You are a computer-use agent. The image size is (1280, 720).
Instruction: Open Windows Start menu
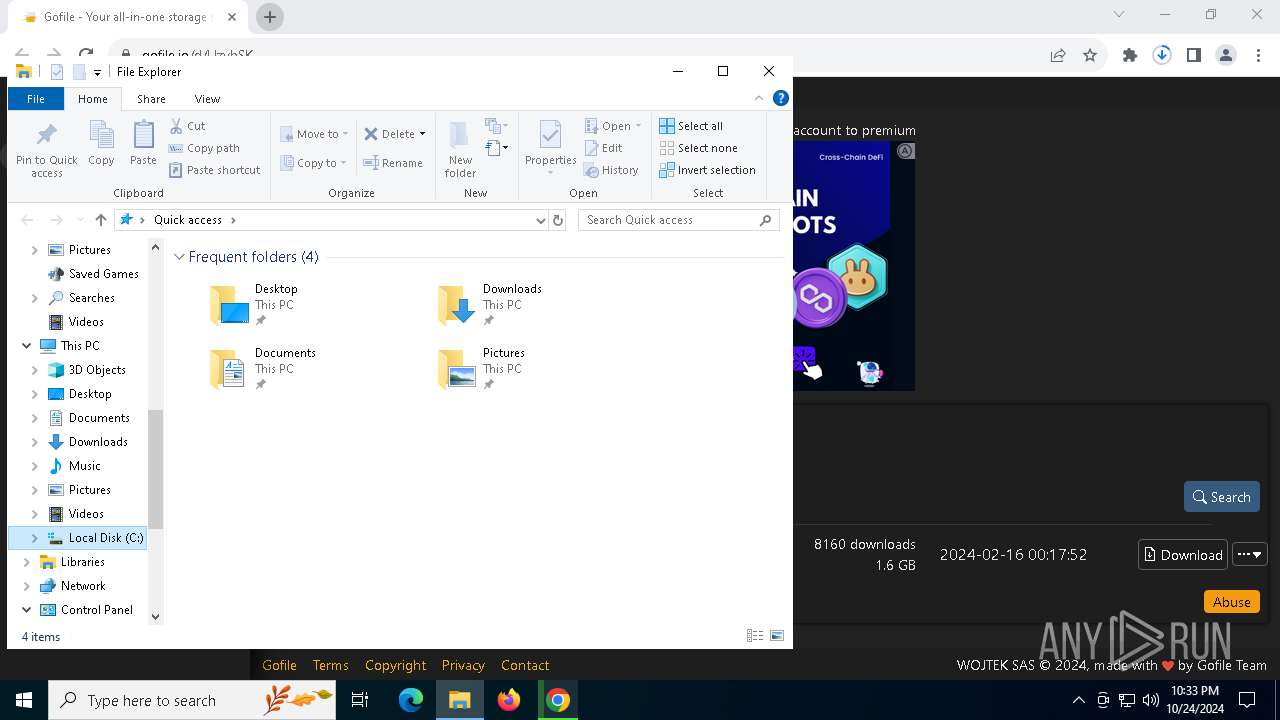(x=24, y=700)
